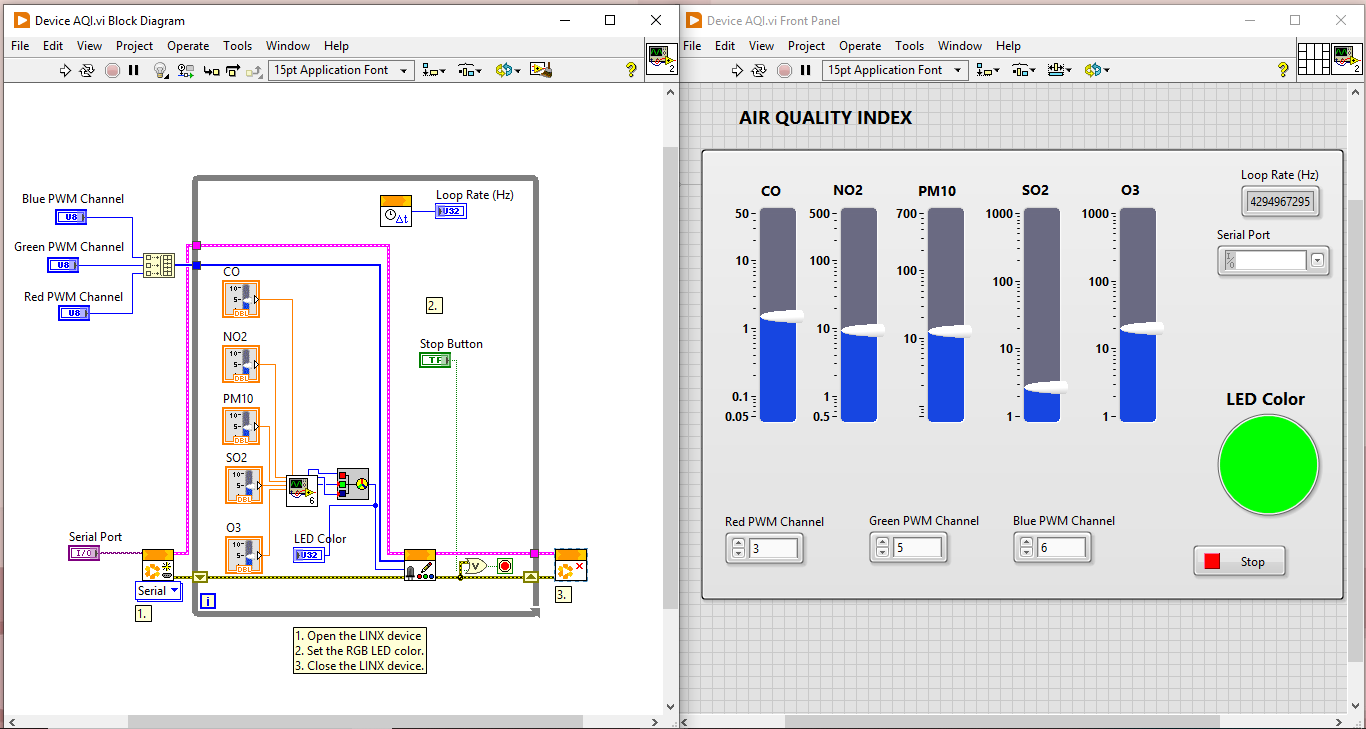Screen dimensions: 1366x729
Task: Click VI icon at Block Diagram top-right
Action: click(x=661, y=59)
